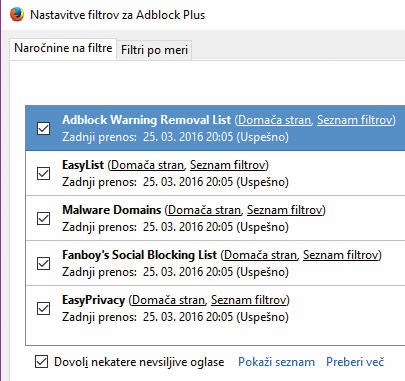405x381 pixels.
Task: Select the Naročnine na filtre tab
Action: click(x=63, y=49)
